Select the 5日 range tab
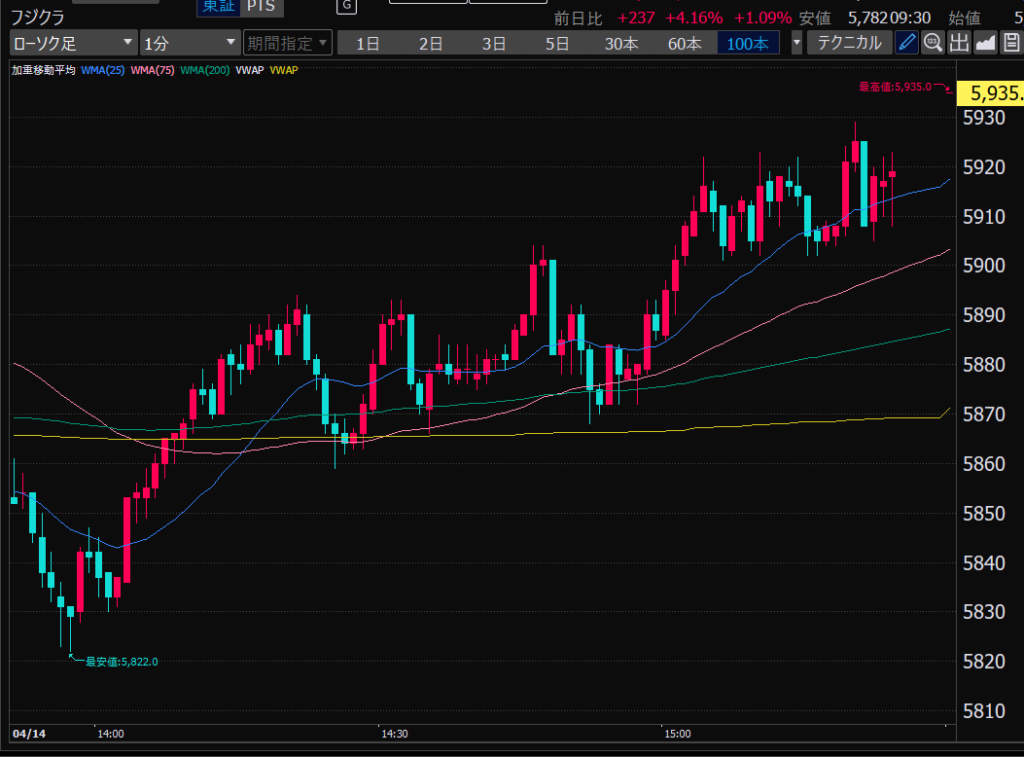The height and width of the screenshot is (757, 1024). [557, 43]
